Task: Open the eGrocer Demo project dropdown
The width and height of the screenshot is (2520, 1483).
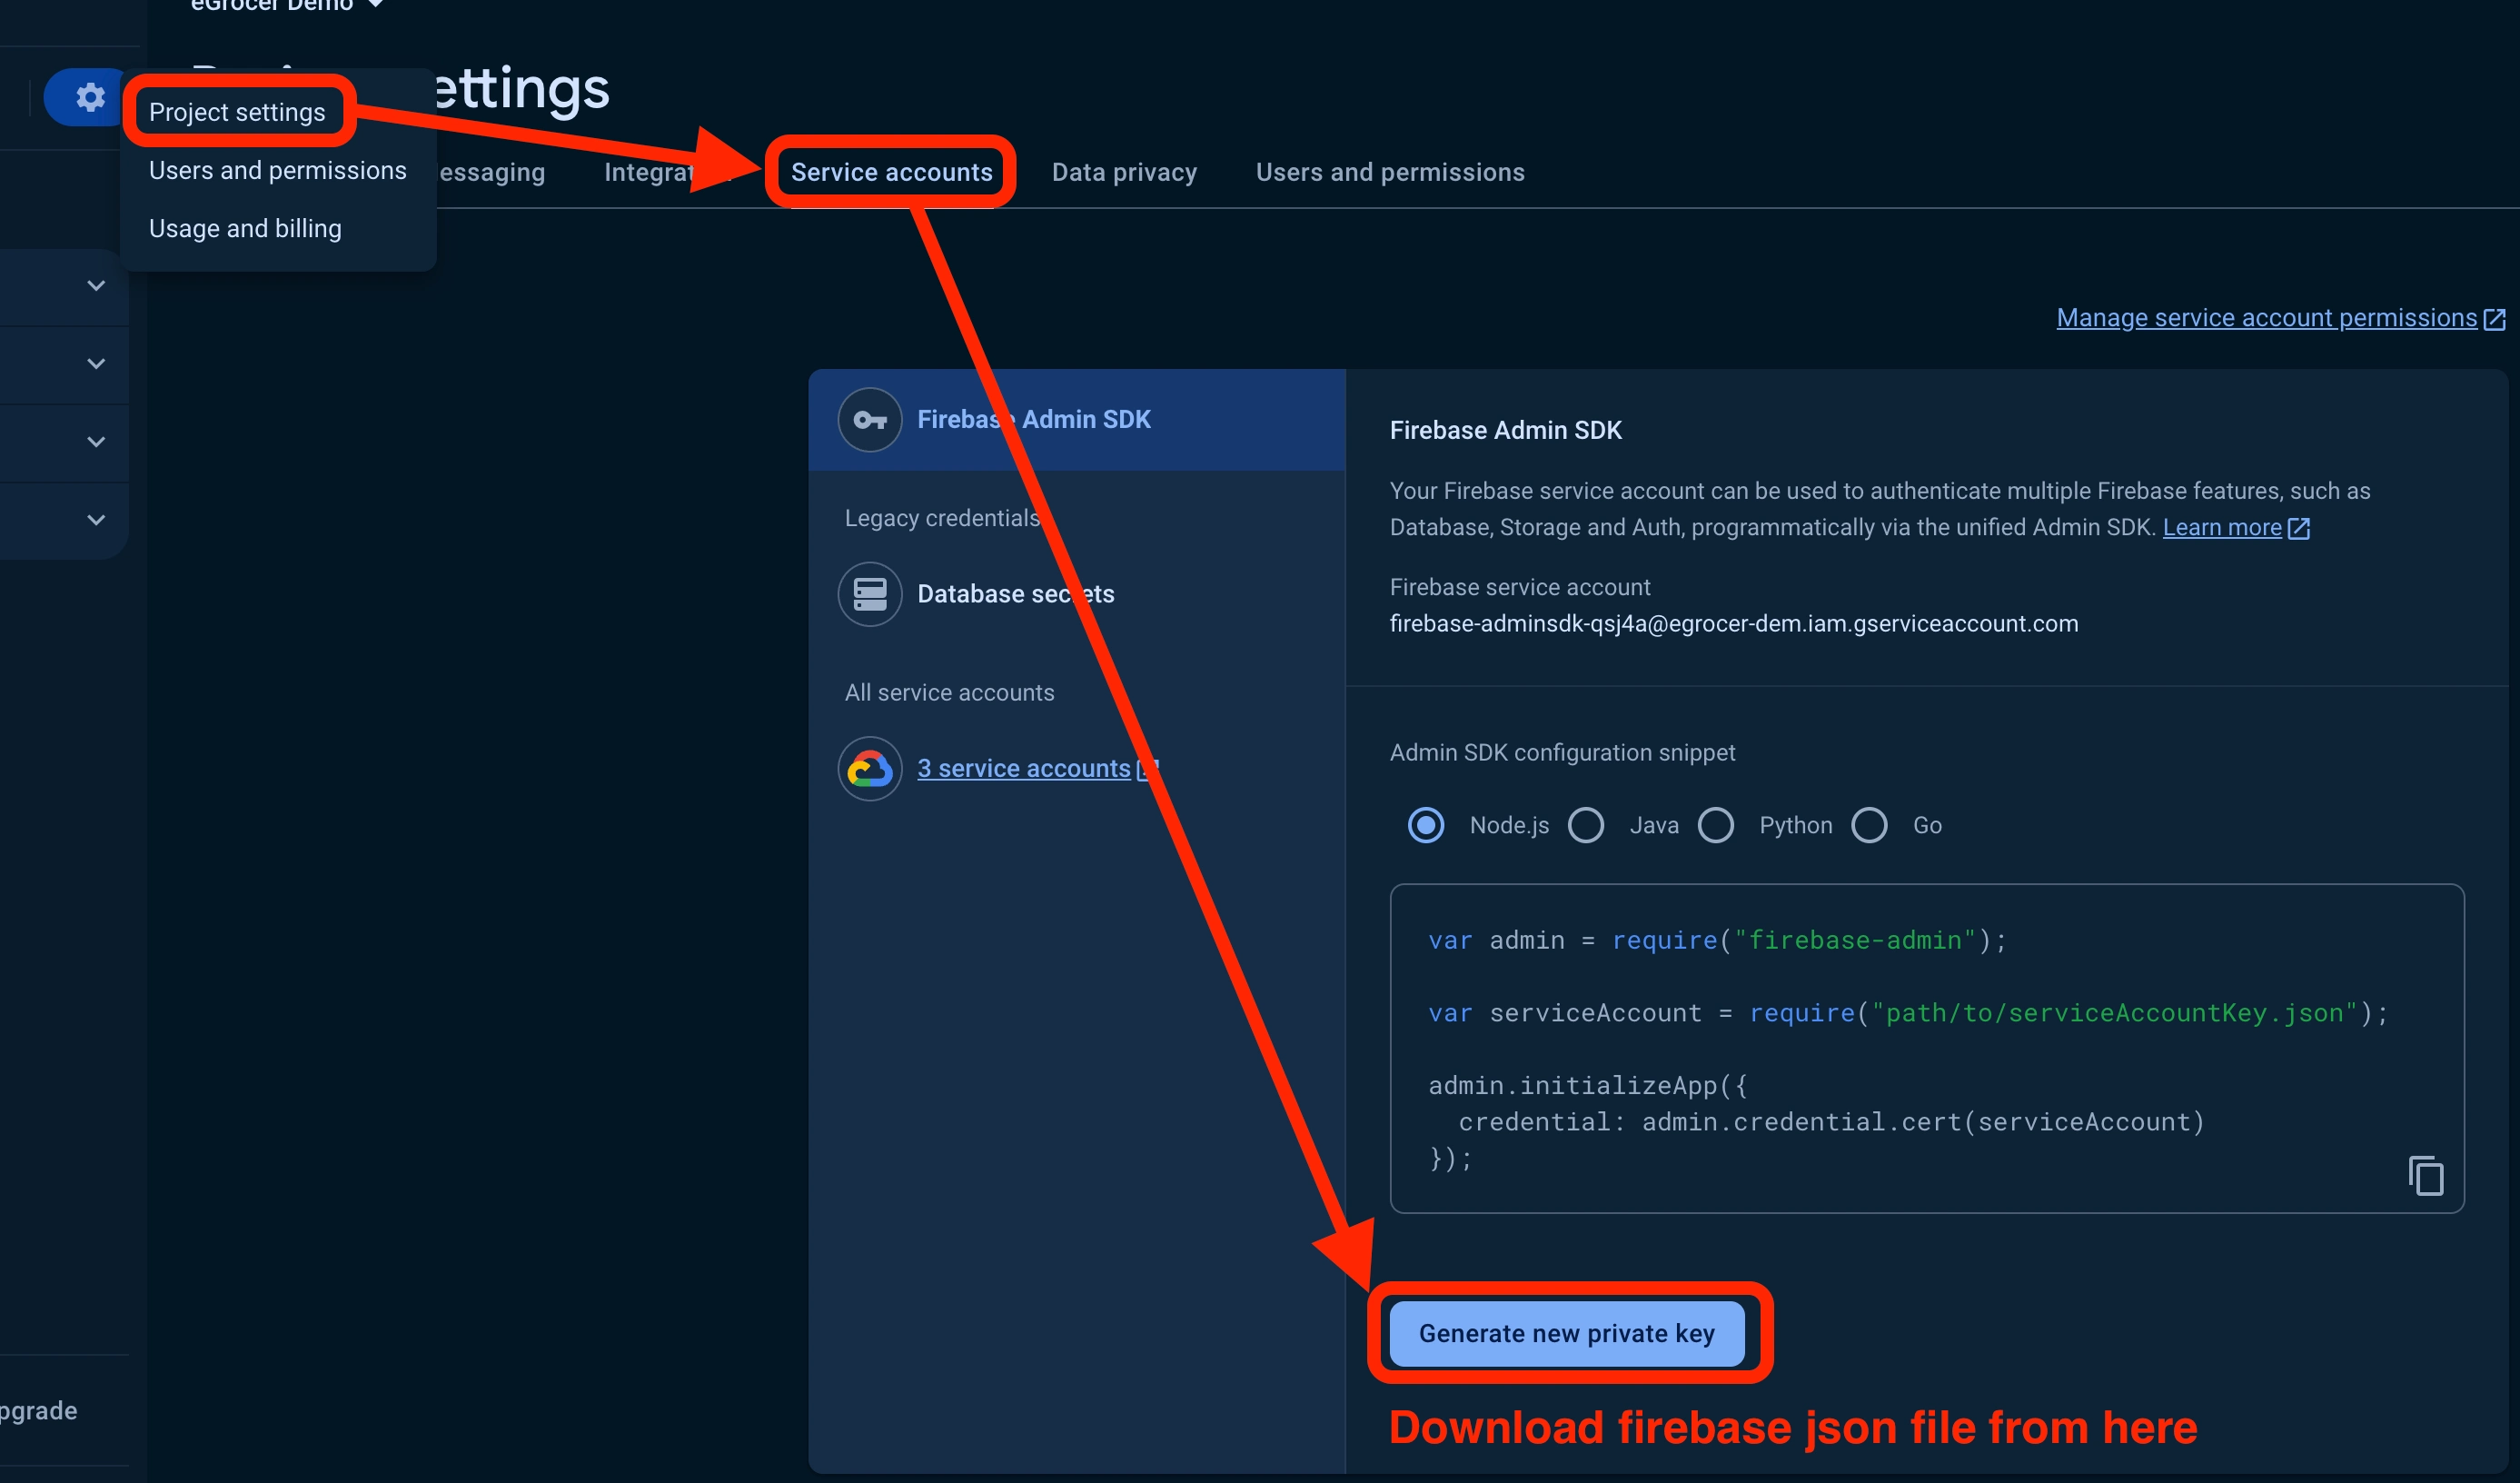Action: pos(287,5)
